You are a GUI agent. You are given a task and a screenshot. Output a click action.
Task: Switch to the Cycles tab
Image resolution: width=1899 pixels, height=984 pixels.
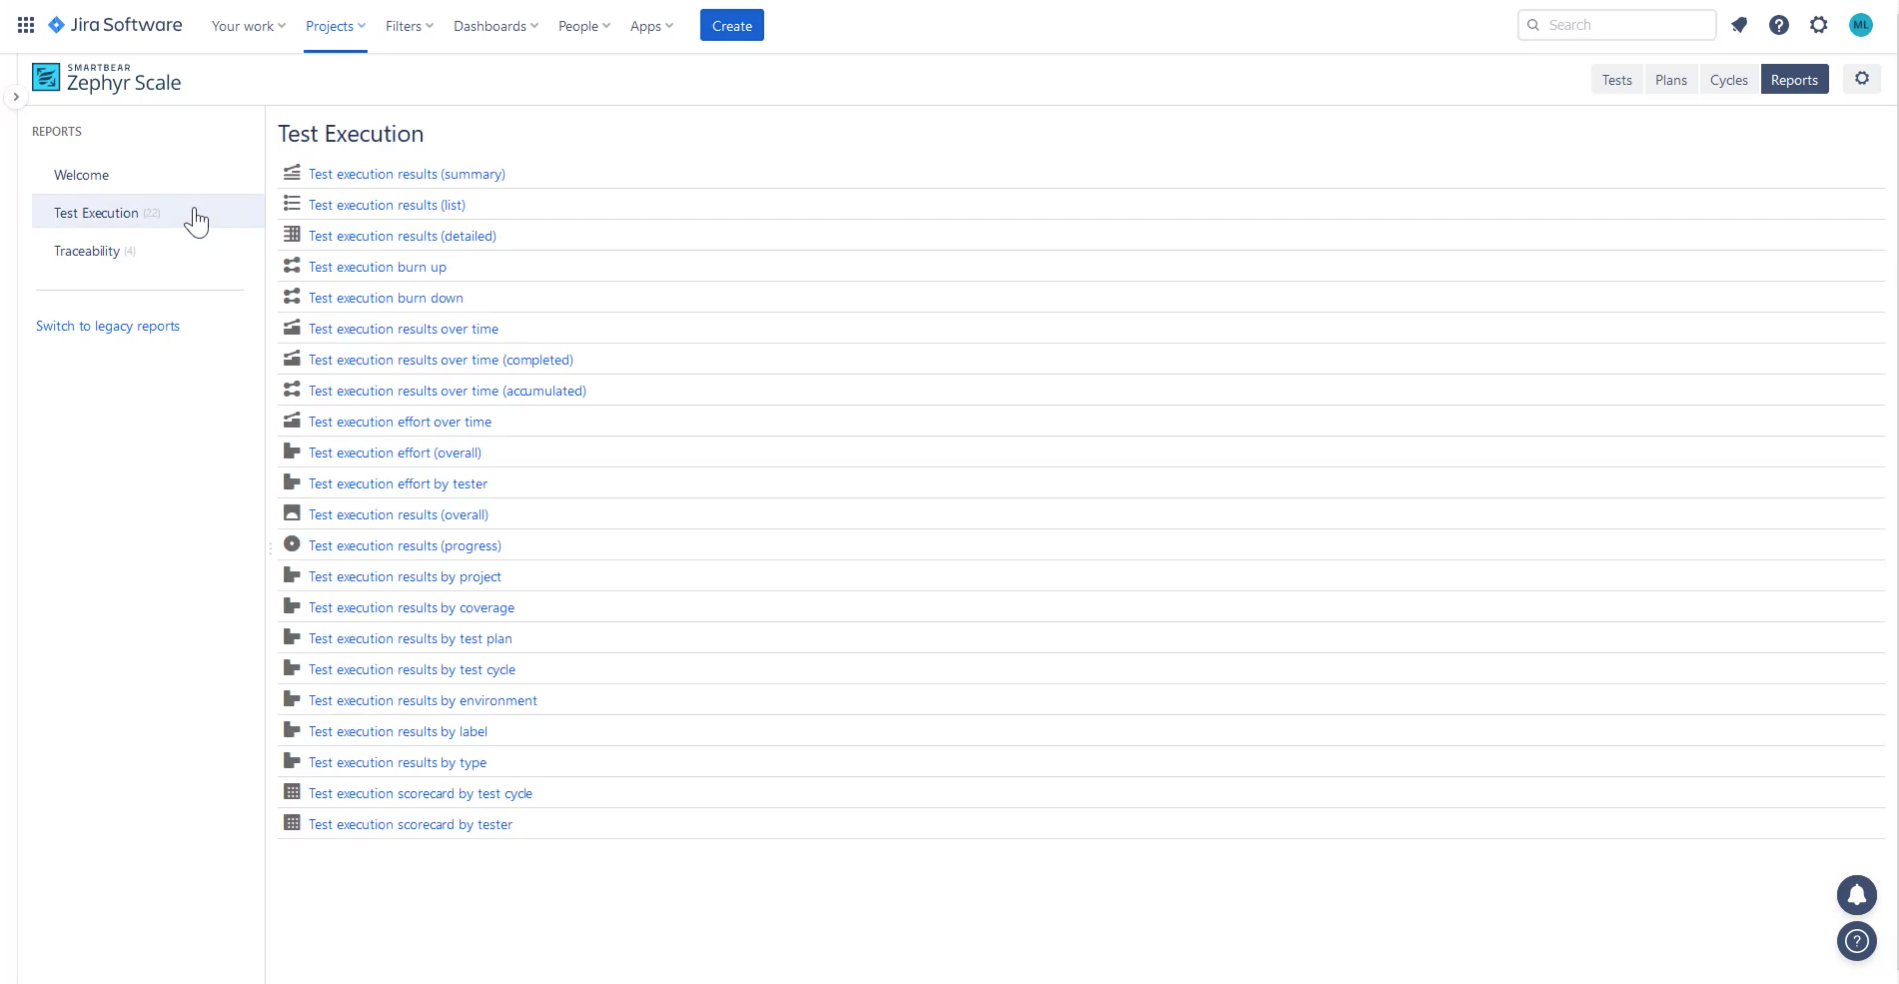(x=1729, y=80)
